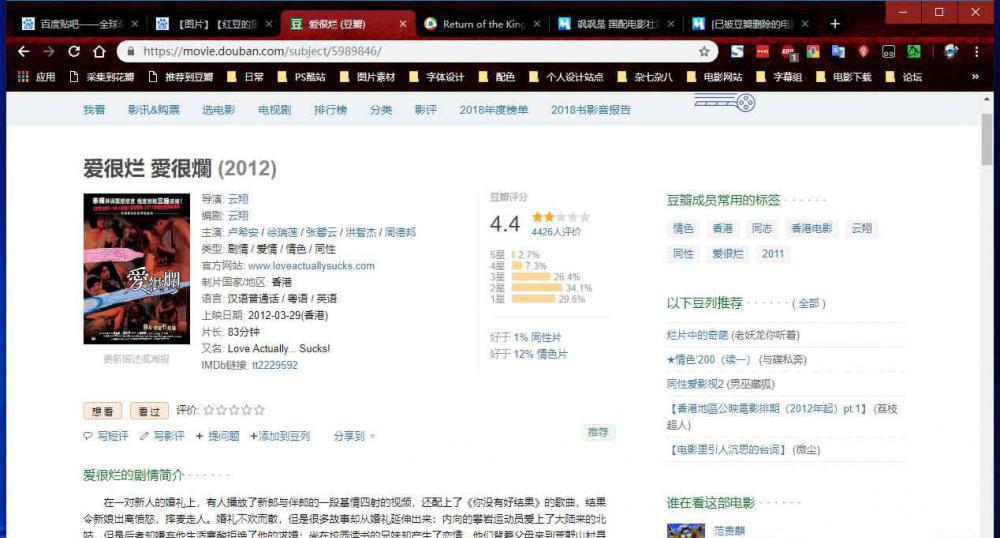Viewport: 1000px width, 538px height.
Task: Open the 论坛 bookmark folder
Action: [904, 76]
